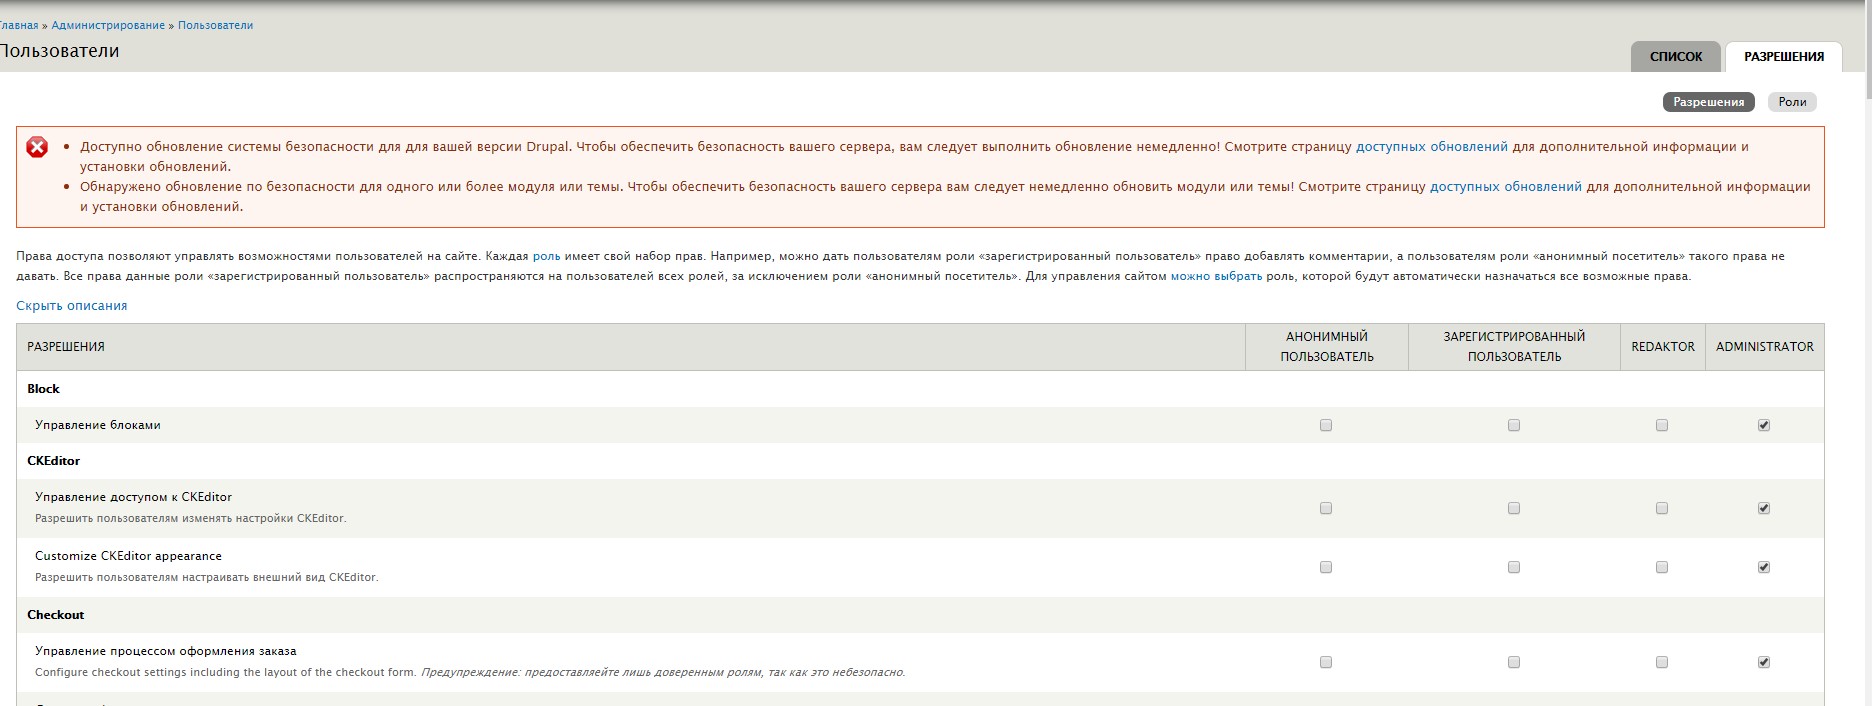The height and width of the screenshot is (706, 1872).
Task: Click the можно выбрать link
Action: tap(1216, 277)
